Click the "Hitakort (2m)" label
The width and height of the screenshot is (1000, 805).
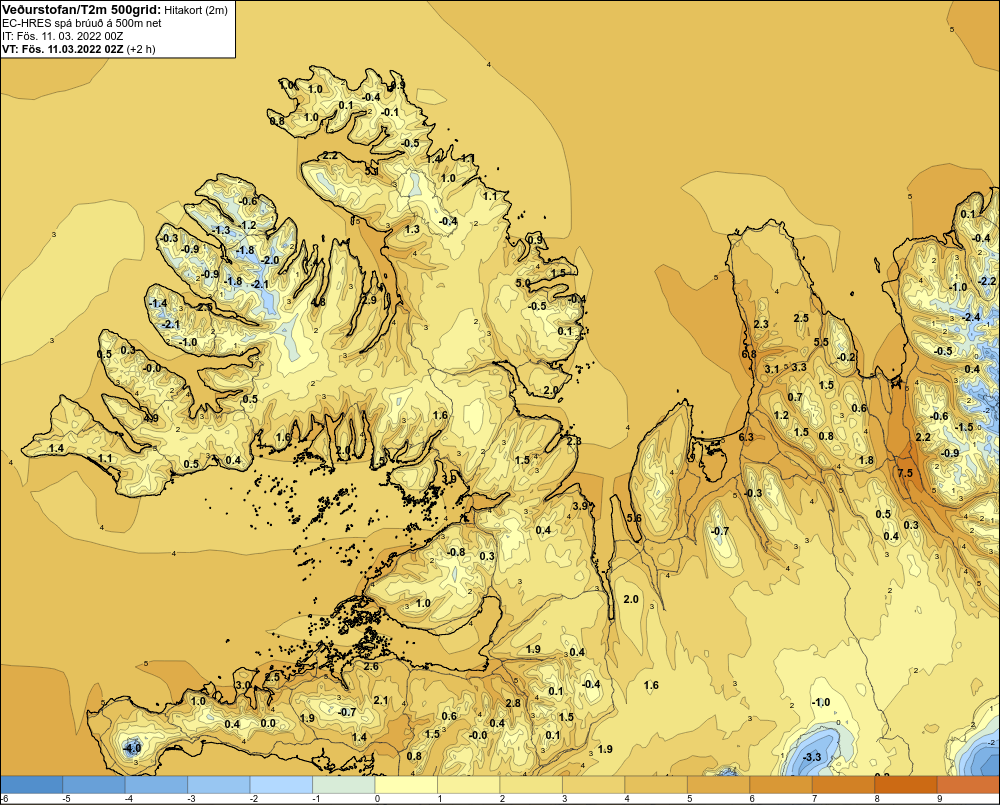[x=195, y=10]
